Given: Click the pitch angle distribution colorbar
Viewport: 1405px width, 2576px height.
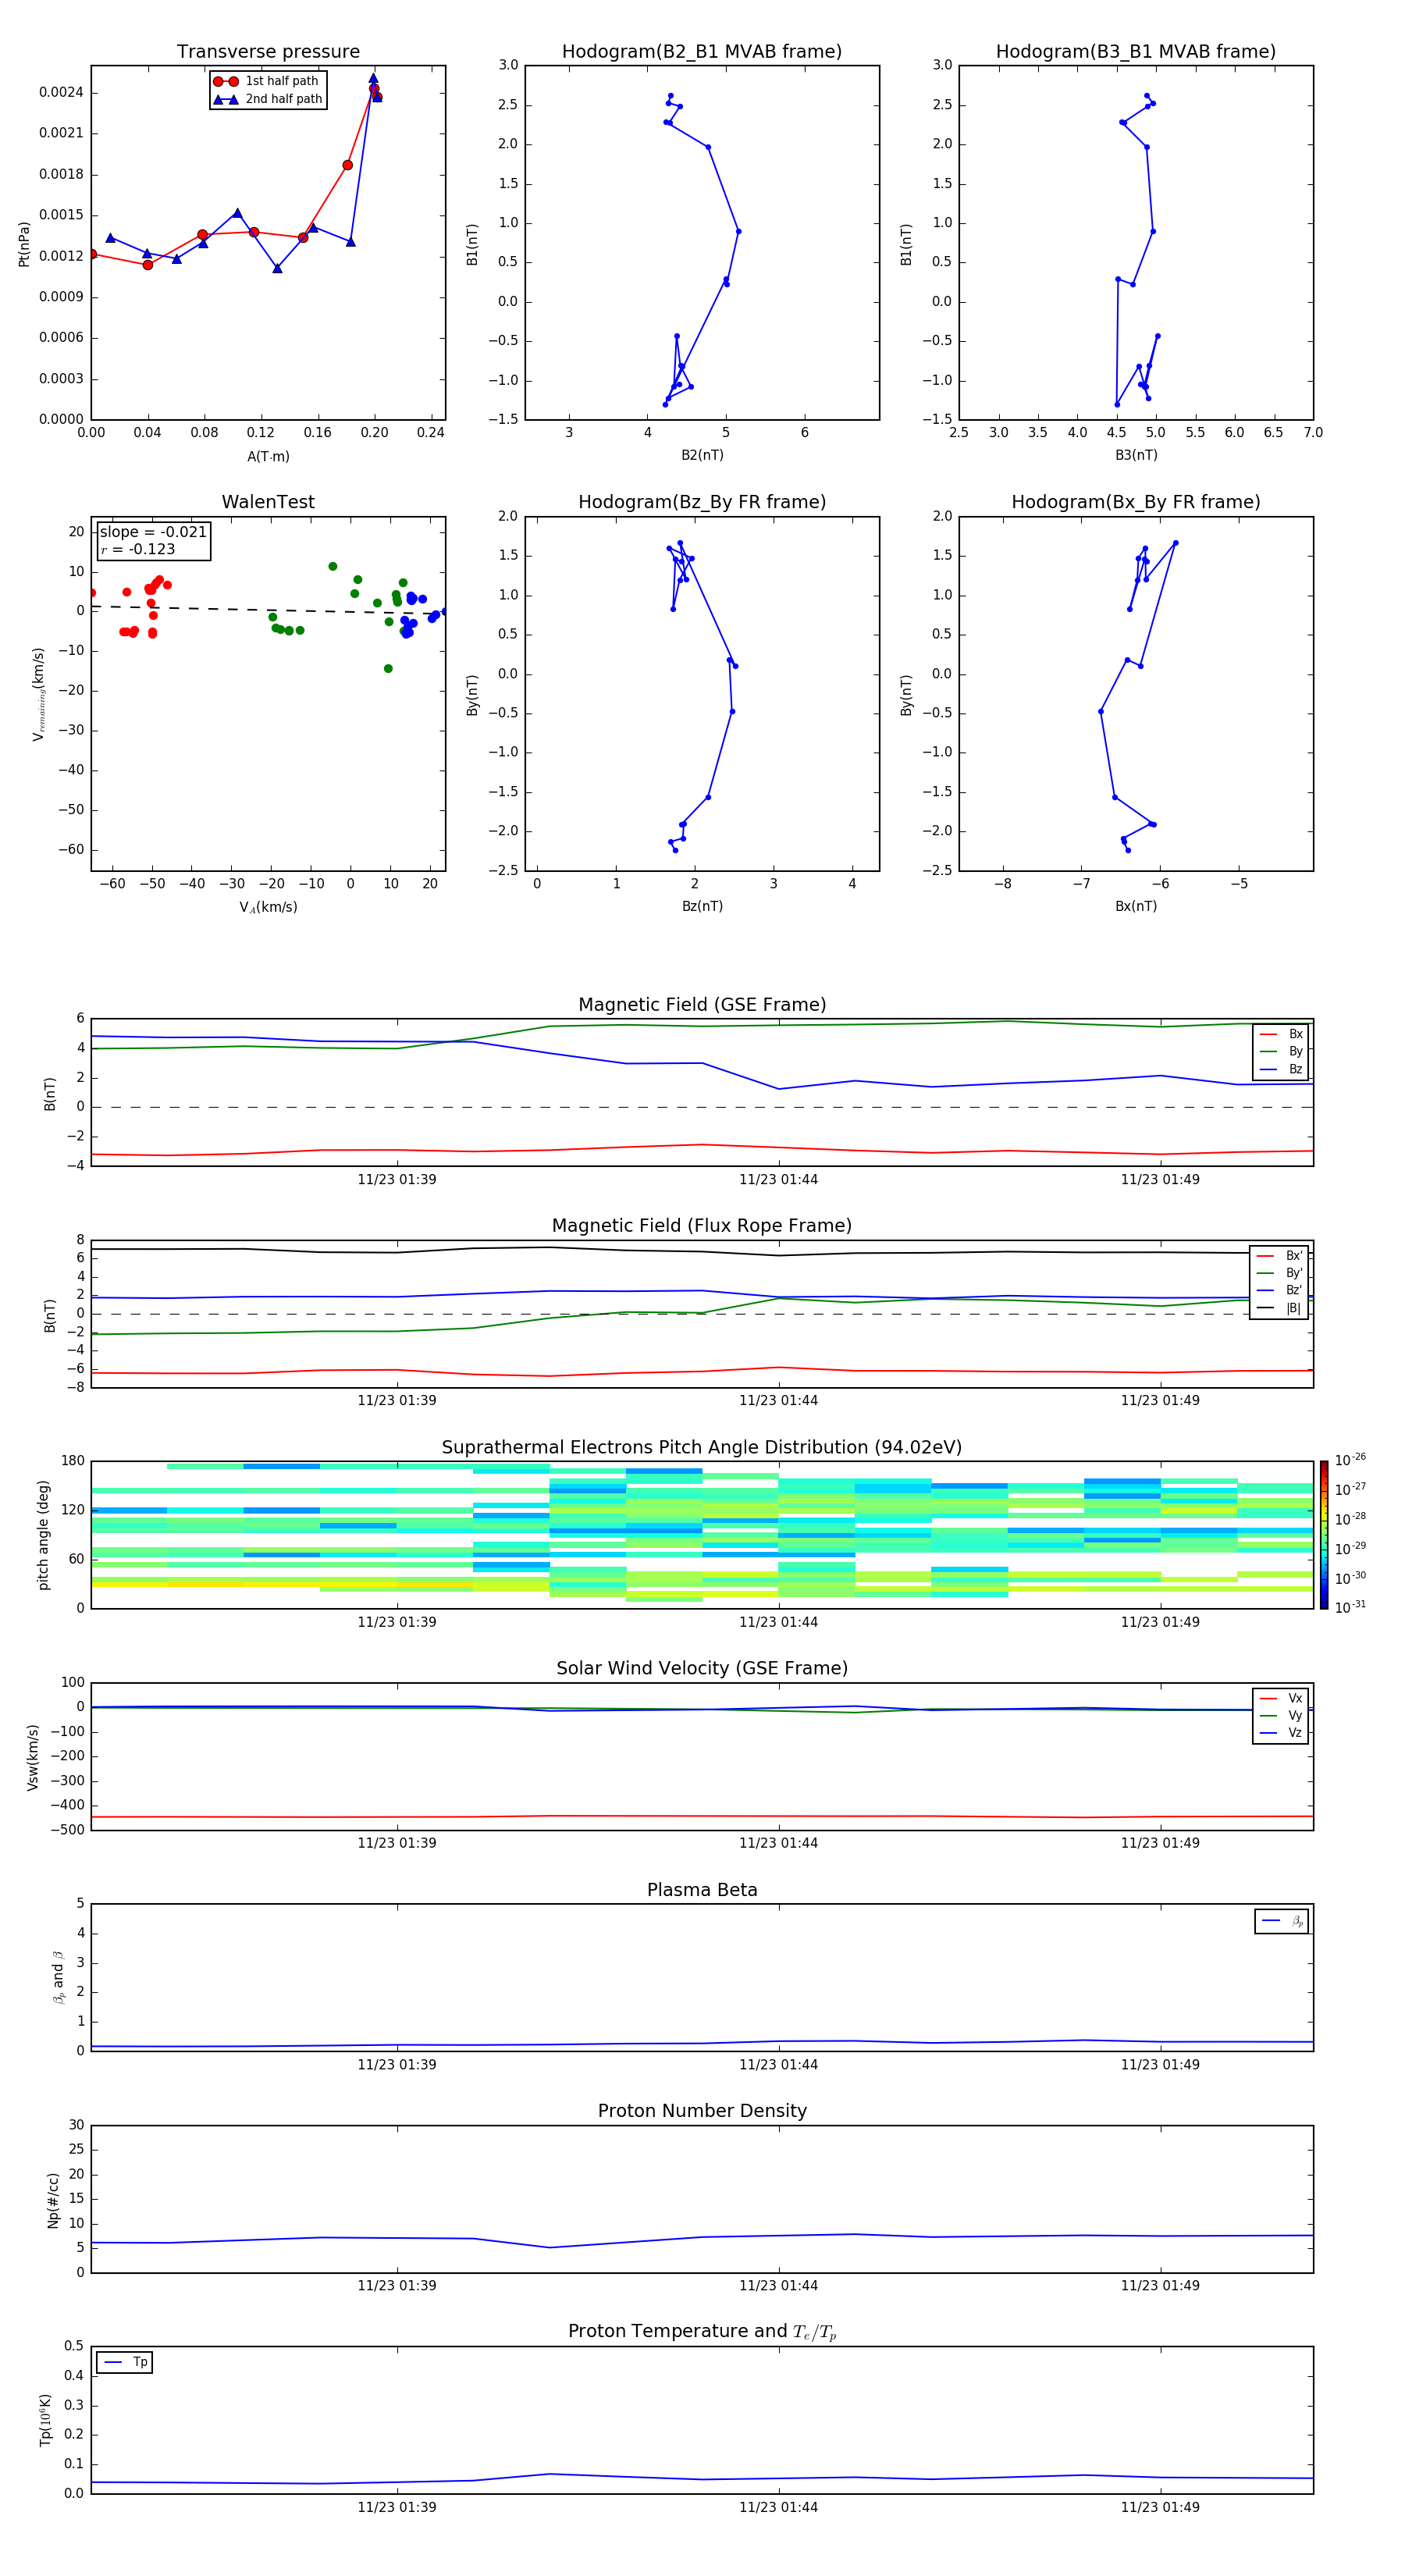Looking at the screenshot, I should tap(1323, 1535).
